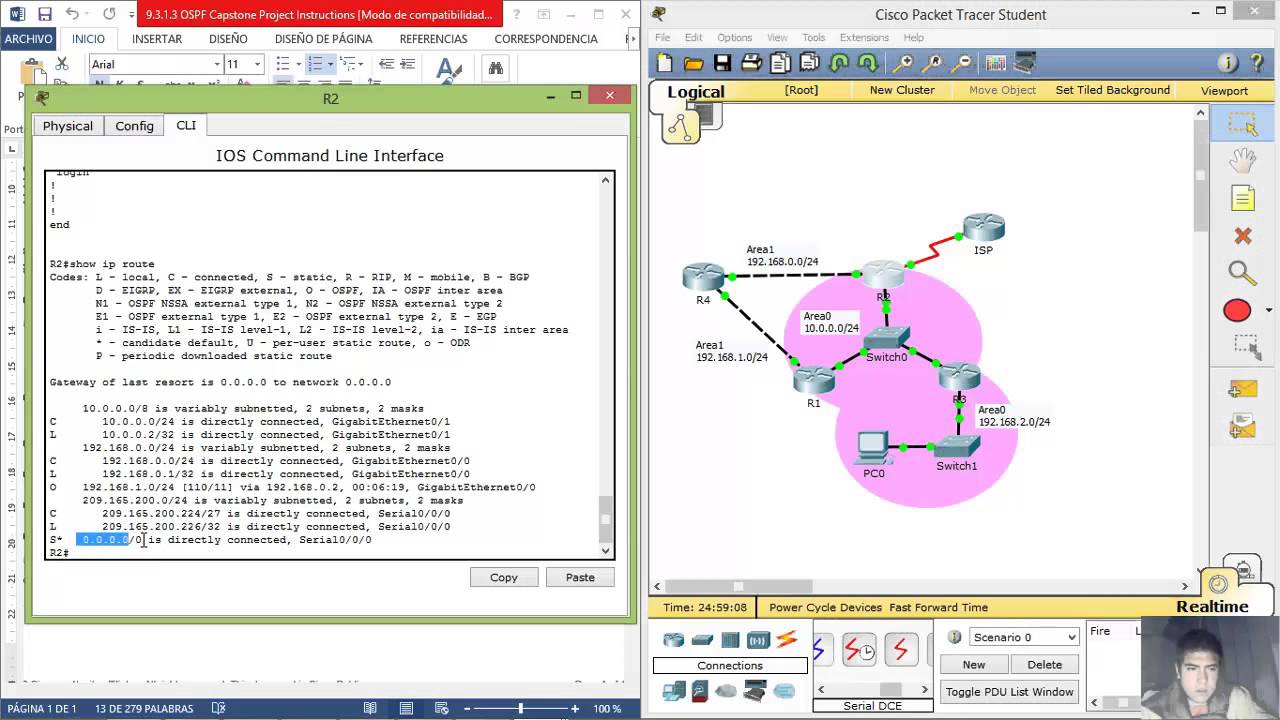Click the ISP router in the topology
1280x720 pixels.
coord(984,227)
